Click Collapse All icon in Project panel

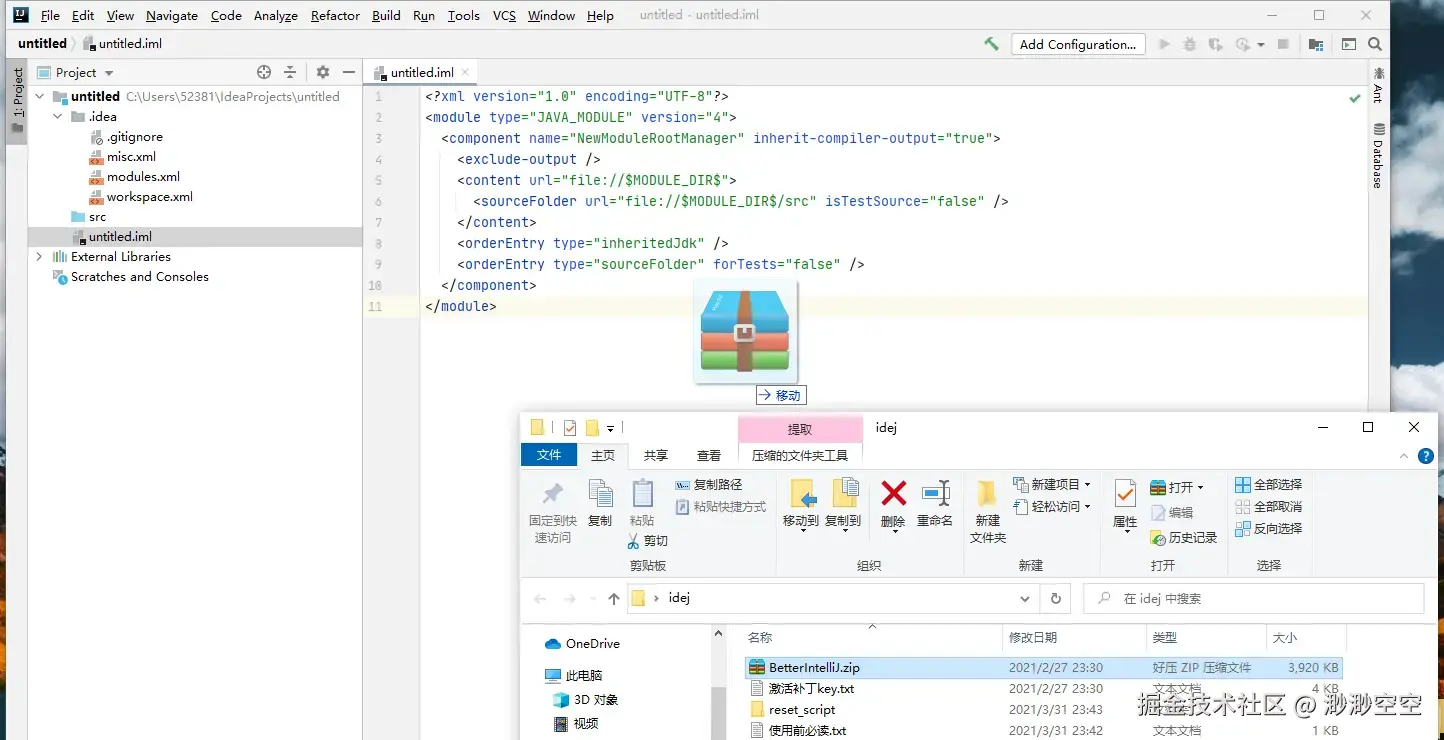[x=290, y=72]
